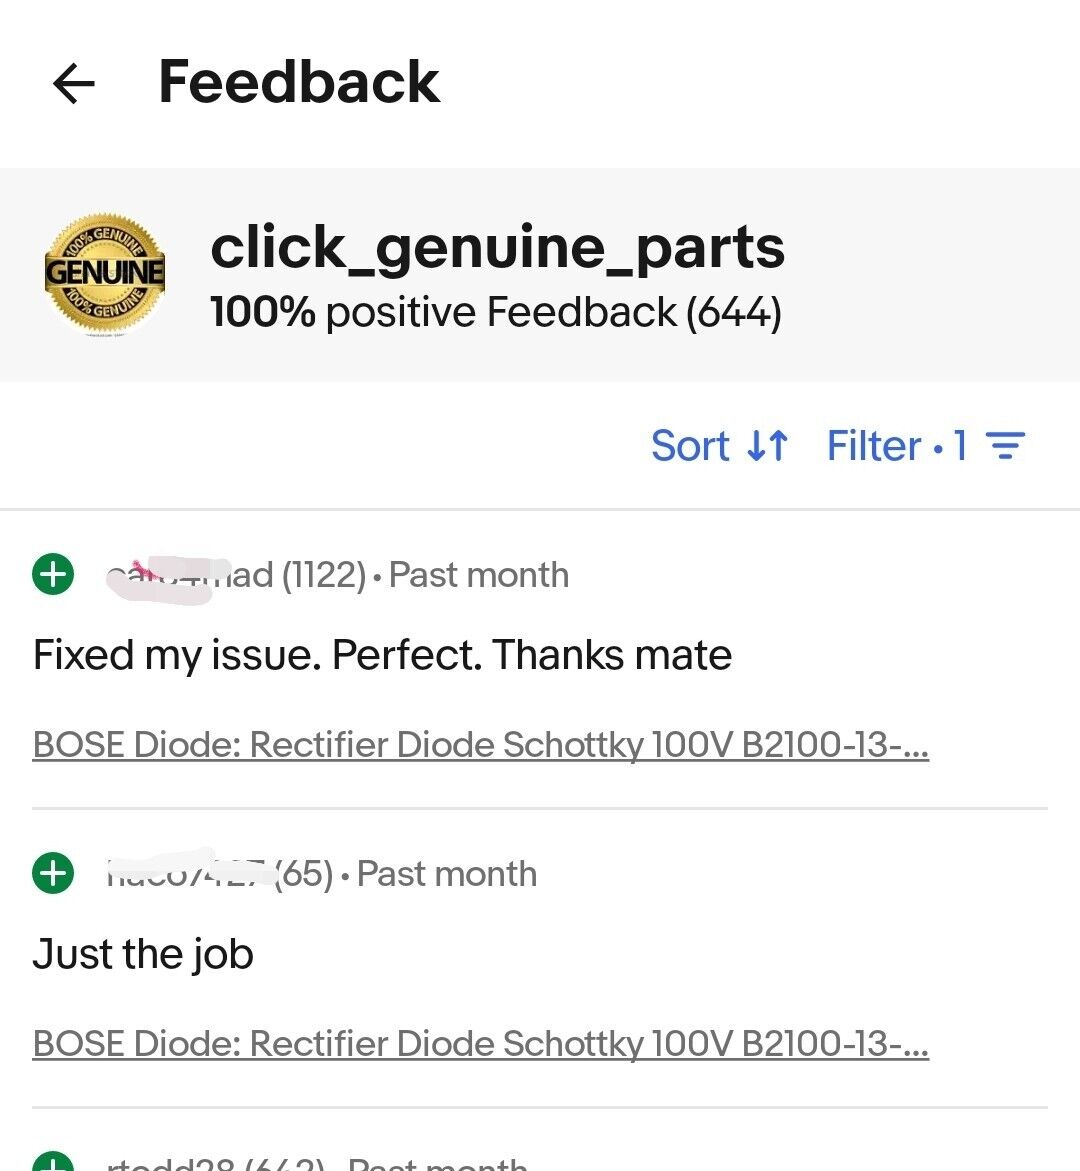
Task: Open the Filter • 1 options
Action: click(926, 446)
